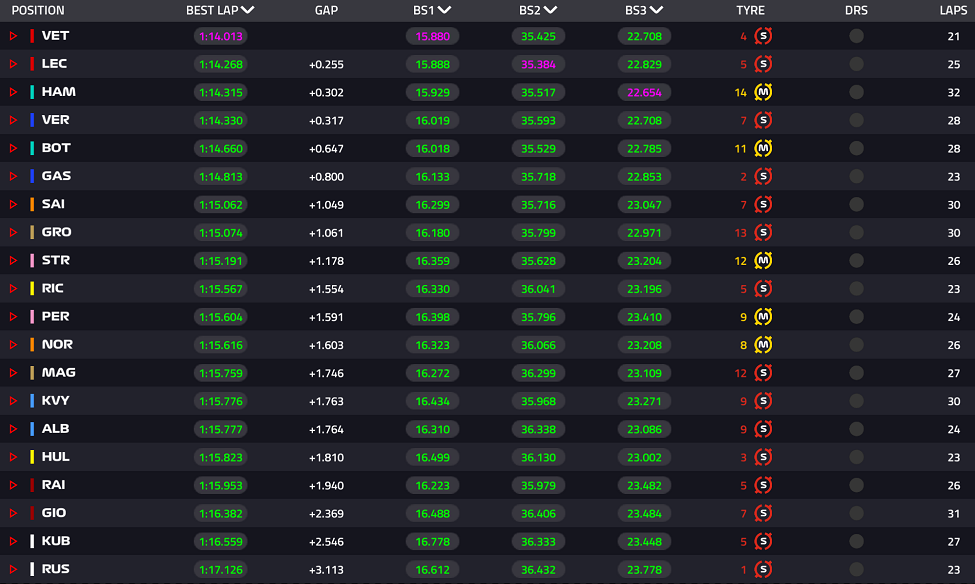Click the team color bar next to SAI
The height and width of the screenshot is (584, 975).
[33, 204]
